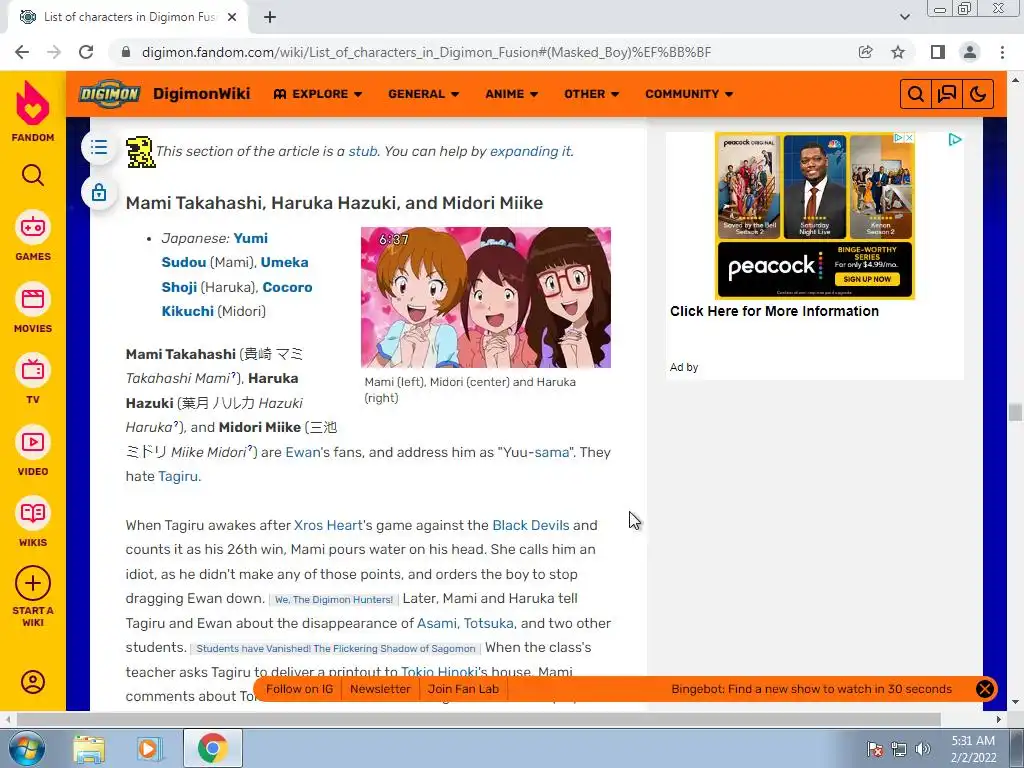Click the Start a Wiki plus icon
The image size is (1024, 768).
[33, 583]
